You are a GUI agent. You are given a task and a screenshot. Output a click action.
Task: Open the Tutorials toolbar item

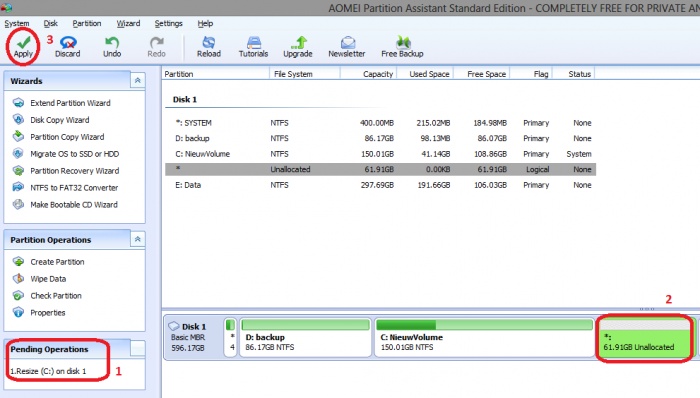tap(253, 47)
